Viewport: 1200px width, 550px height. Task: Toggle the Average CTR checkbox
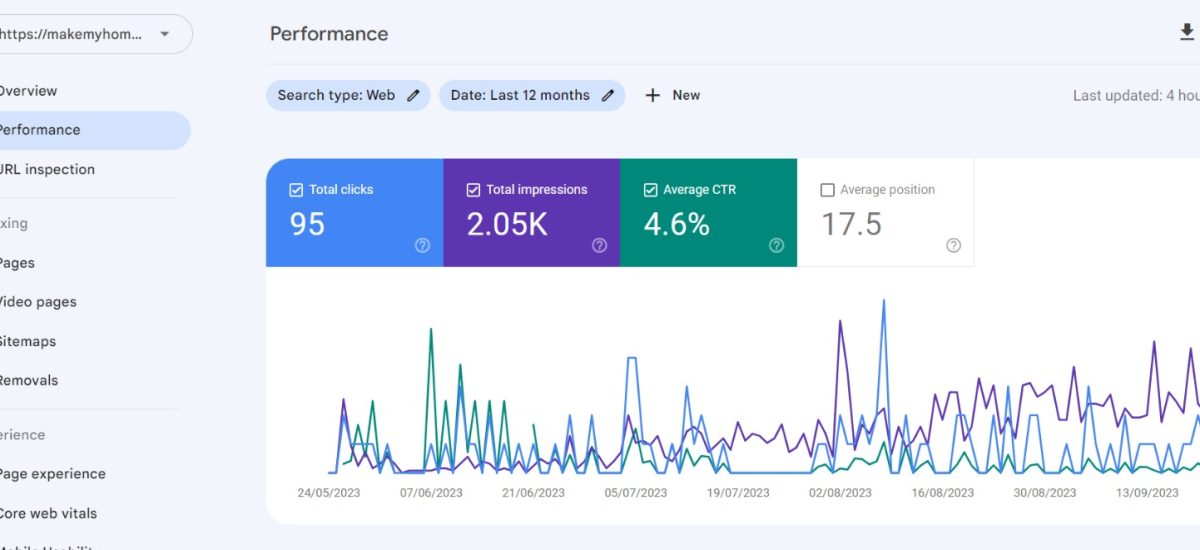coord(650,190)
